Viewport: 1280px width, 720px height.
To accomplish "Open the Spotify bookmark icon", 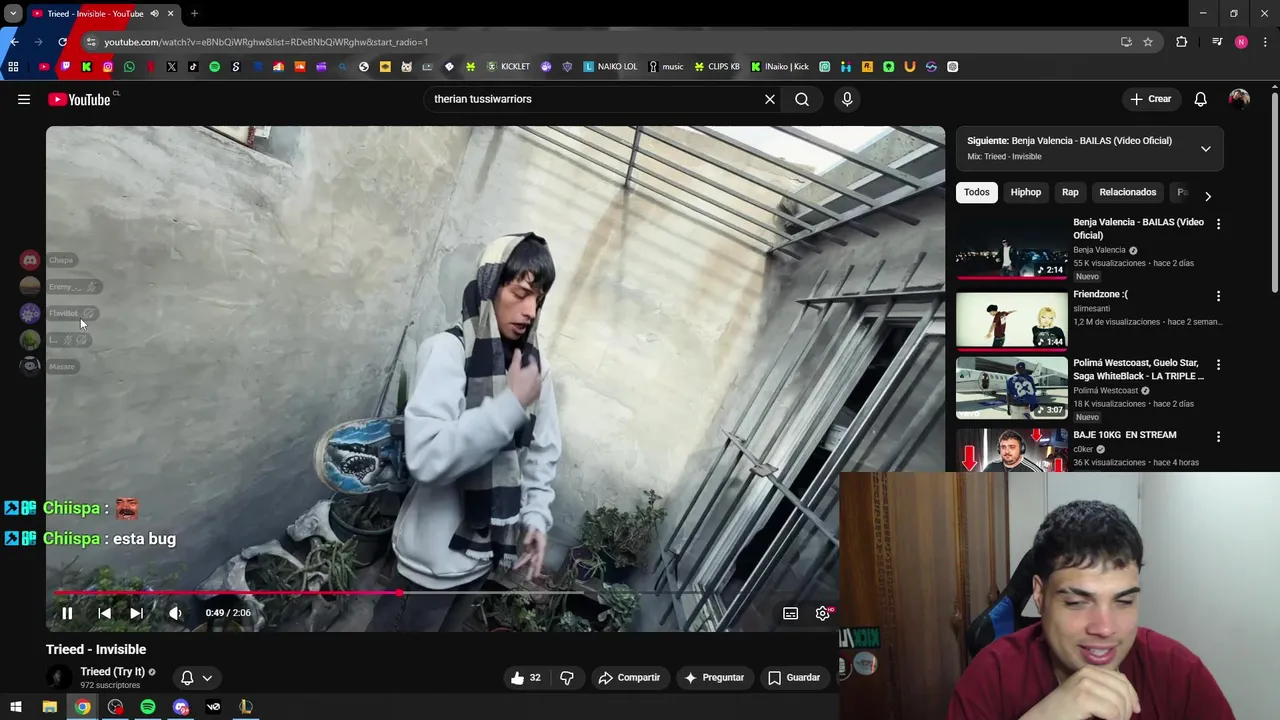I will tap(214, 67).
